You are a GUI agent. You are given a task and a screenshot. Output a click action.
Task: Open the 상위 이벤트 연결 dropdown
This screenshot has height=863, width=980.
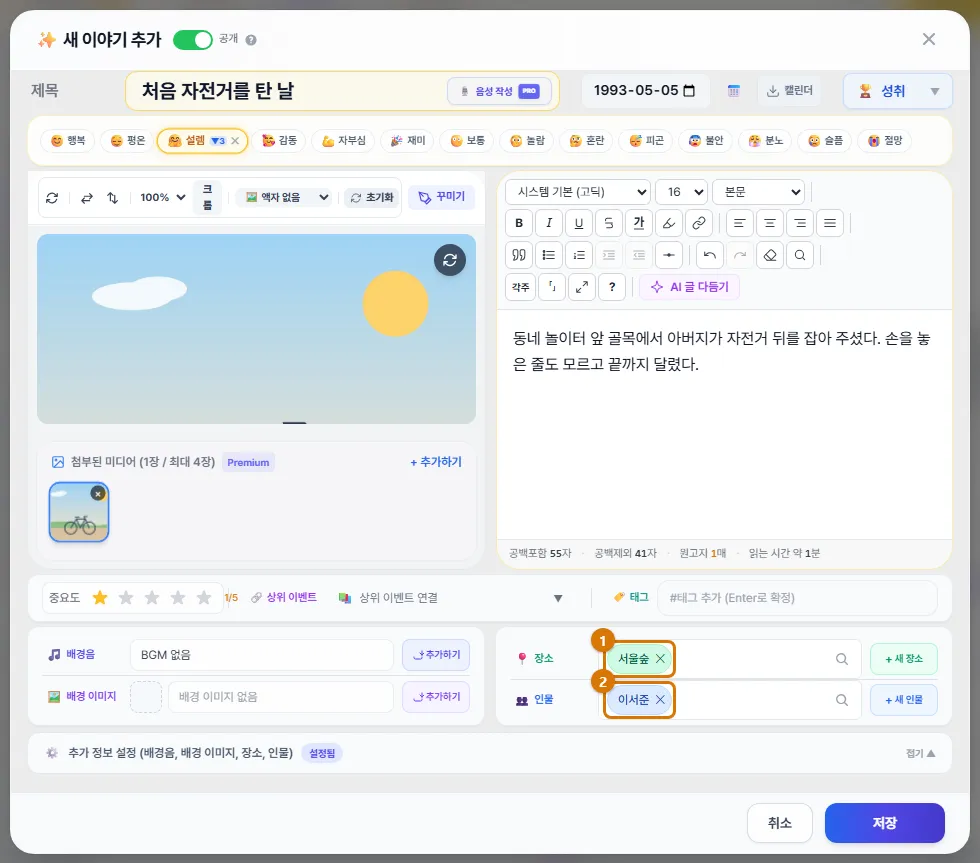tap(450, 598)
